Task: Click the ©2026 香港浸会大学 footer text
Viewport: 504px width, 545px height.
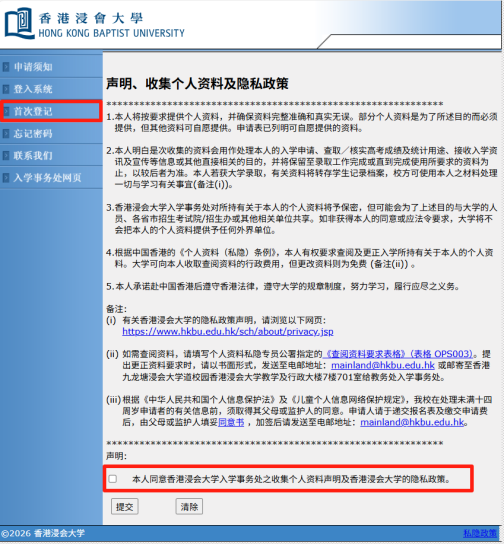Action: (43, 533)
